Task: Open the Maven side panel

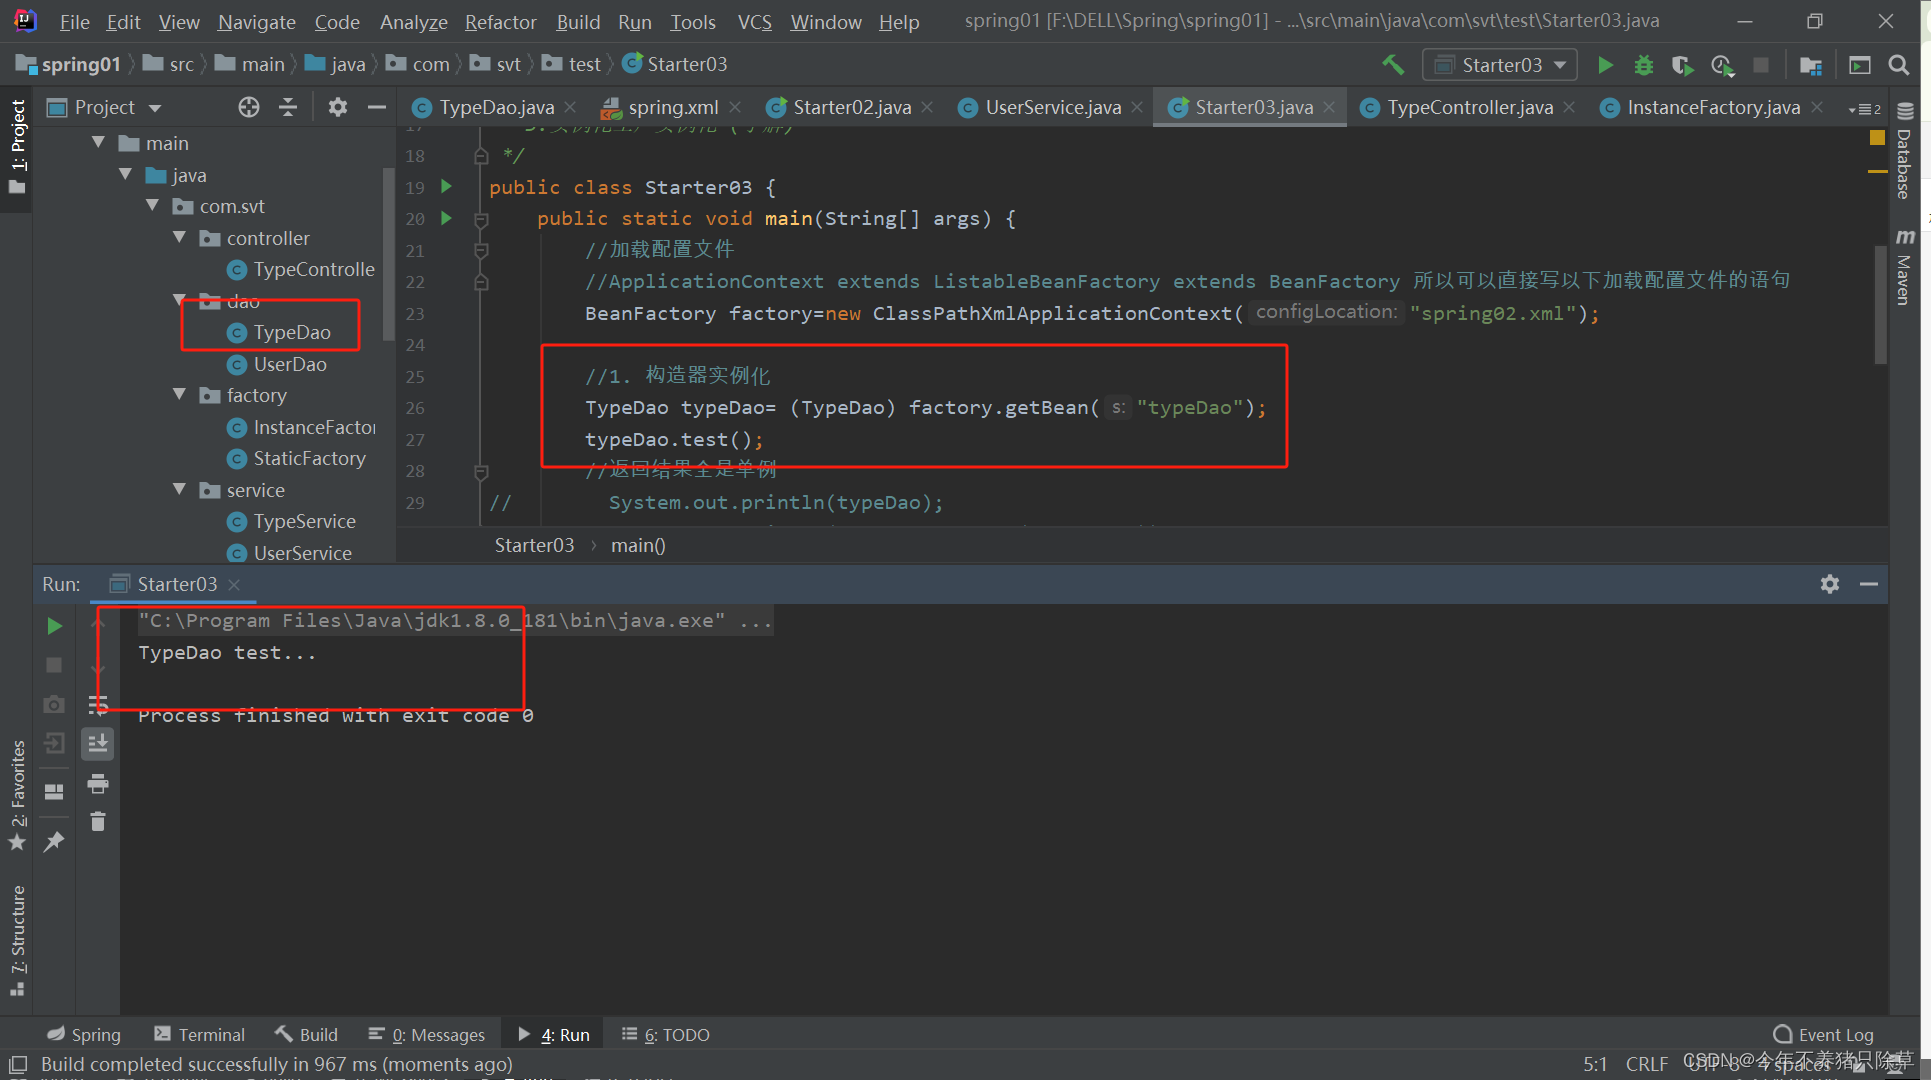Action: [x=1904, y=268]
